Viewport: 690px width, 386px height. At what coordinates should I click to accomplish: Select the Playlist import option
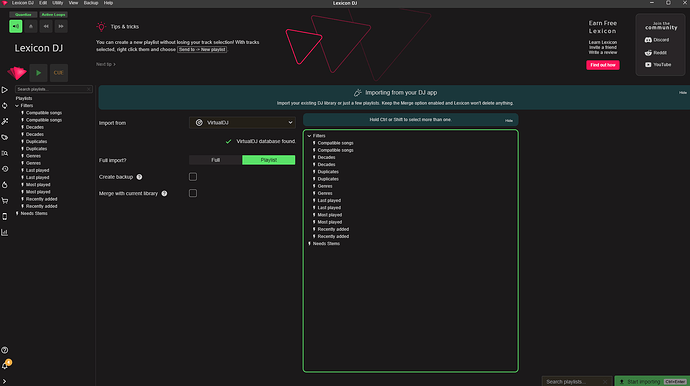tap(268, 160)
